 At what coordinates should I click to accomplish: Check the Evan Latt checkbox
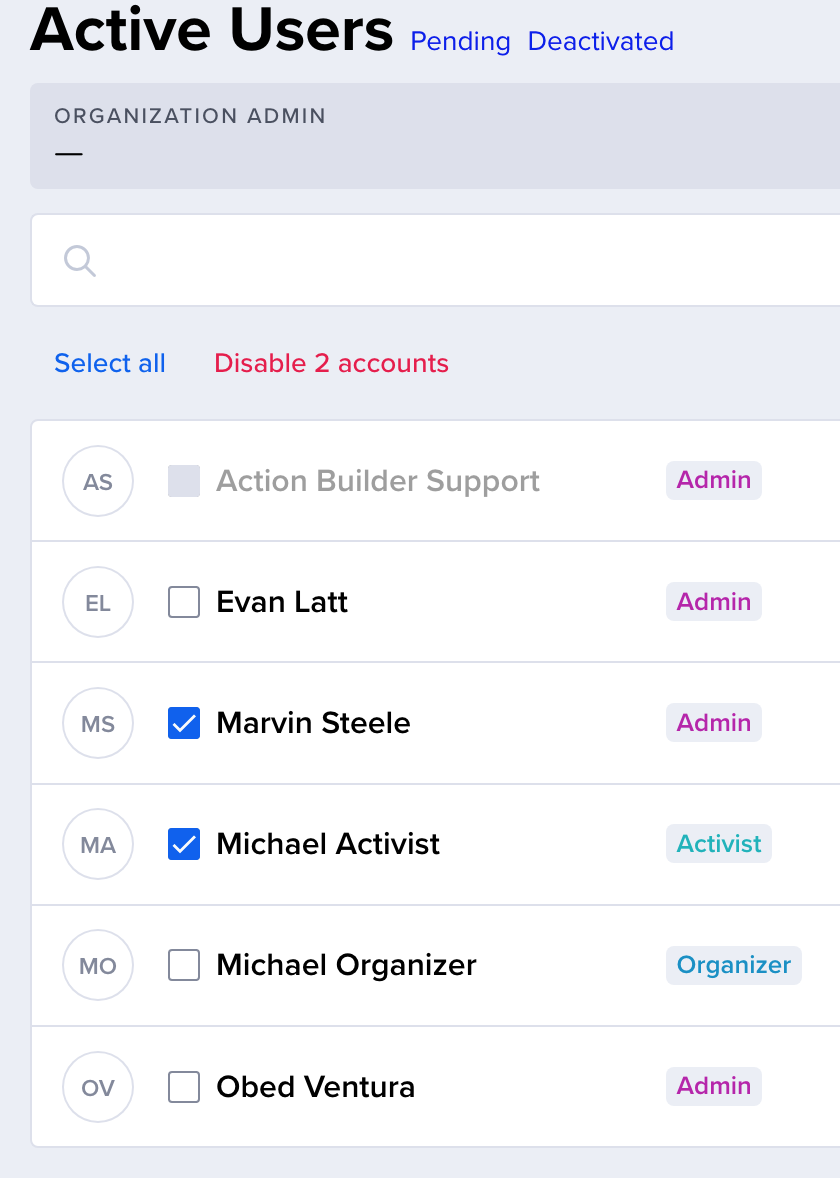[x=184, y=602]
